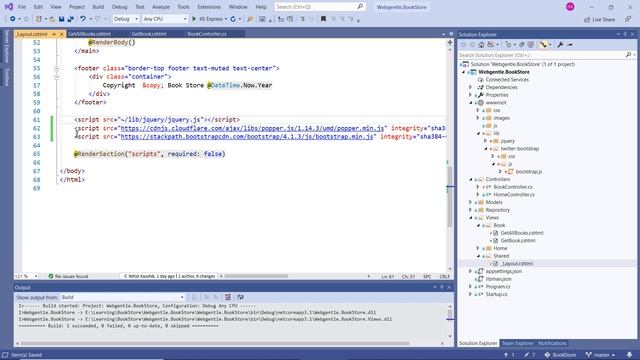Expand the Dependencies node
Screen dimensions: 640x360
coord(470,87)
